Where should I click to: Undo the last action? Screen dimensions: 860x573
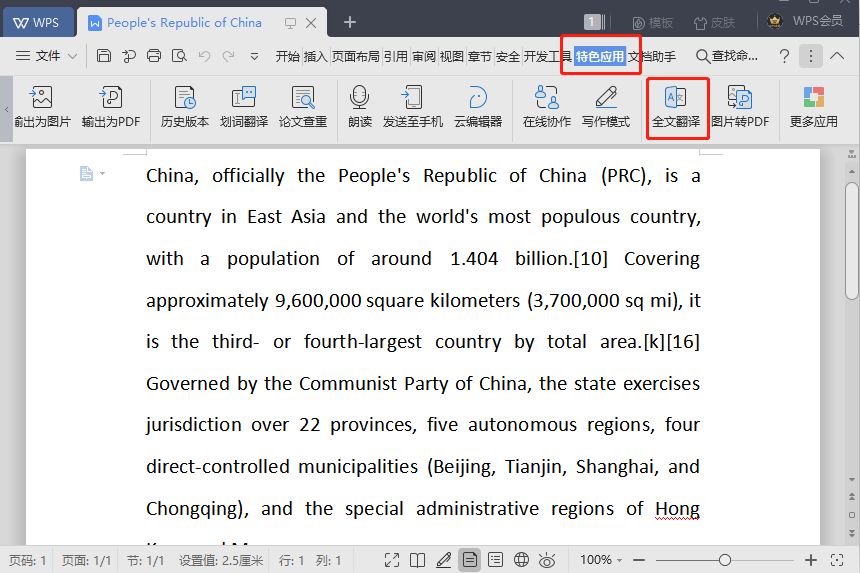coord(205,55)
